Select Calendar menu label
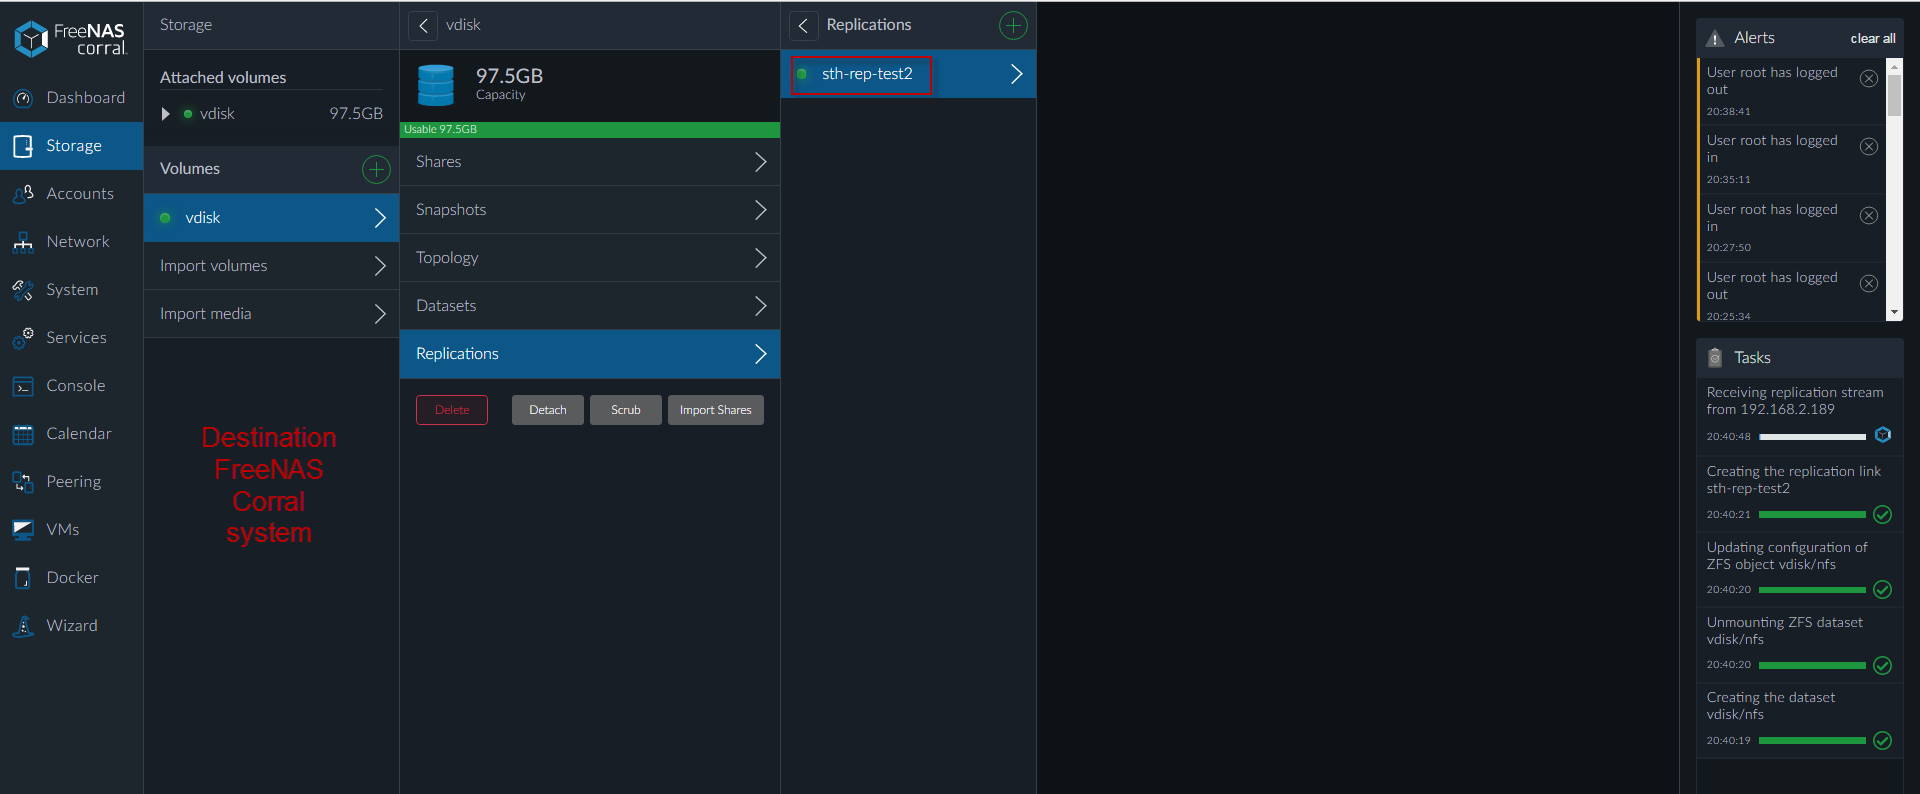This screenshot has height=794, width=1920. coord(78,434)
